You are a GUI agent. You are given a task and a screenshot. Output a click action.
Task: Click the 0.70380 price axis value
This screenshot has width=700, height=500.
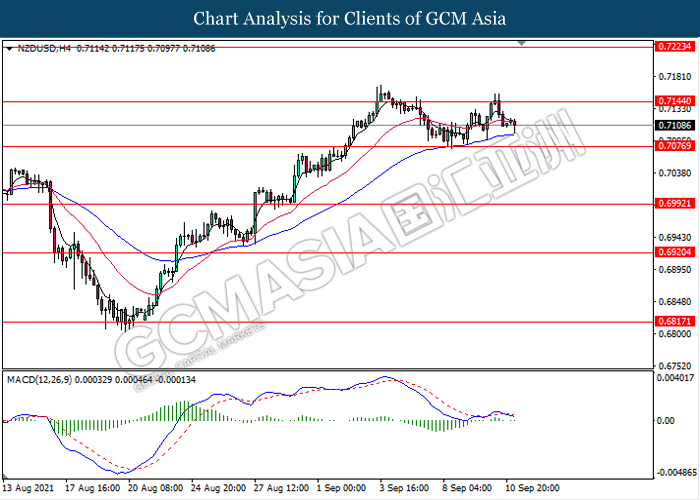click(675, 173)
